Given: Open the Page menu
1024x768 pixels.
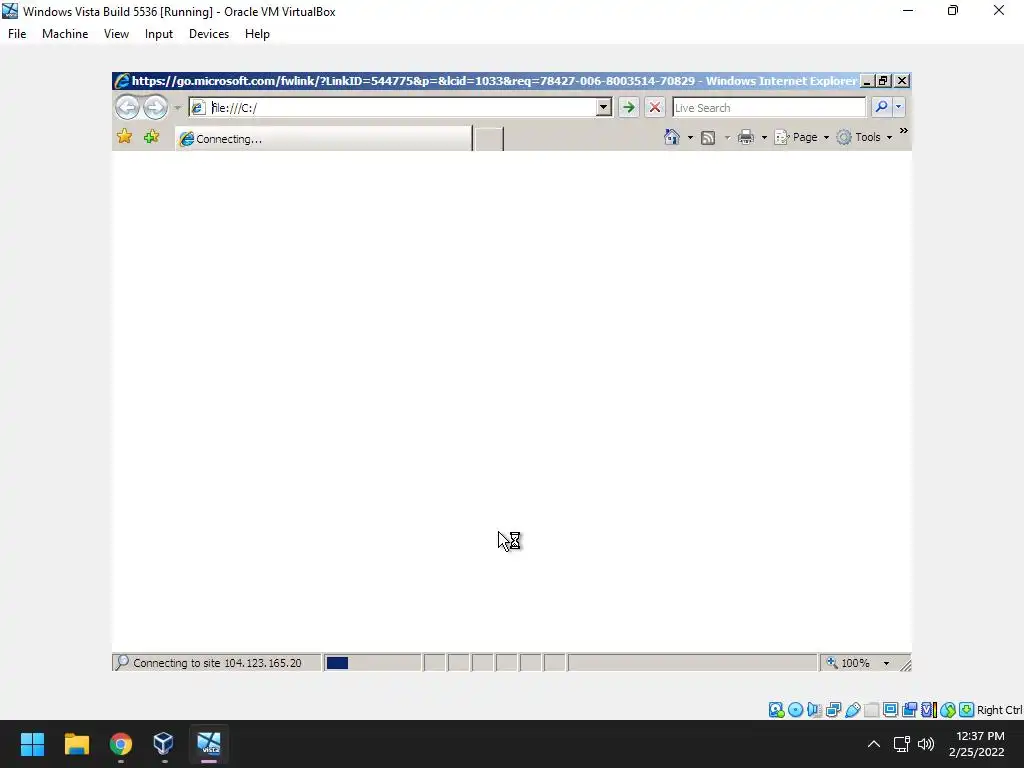Looking at the screenshot, I should pyautogui.click(x=802, y=137).
